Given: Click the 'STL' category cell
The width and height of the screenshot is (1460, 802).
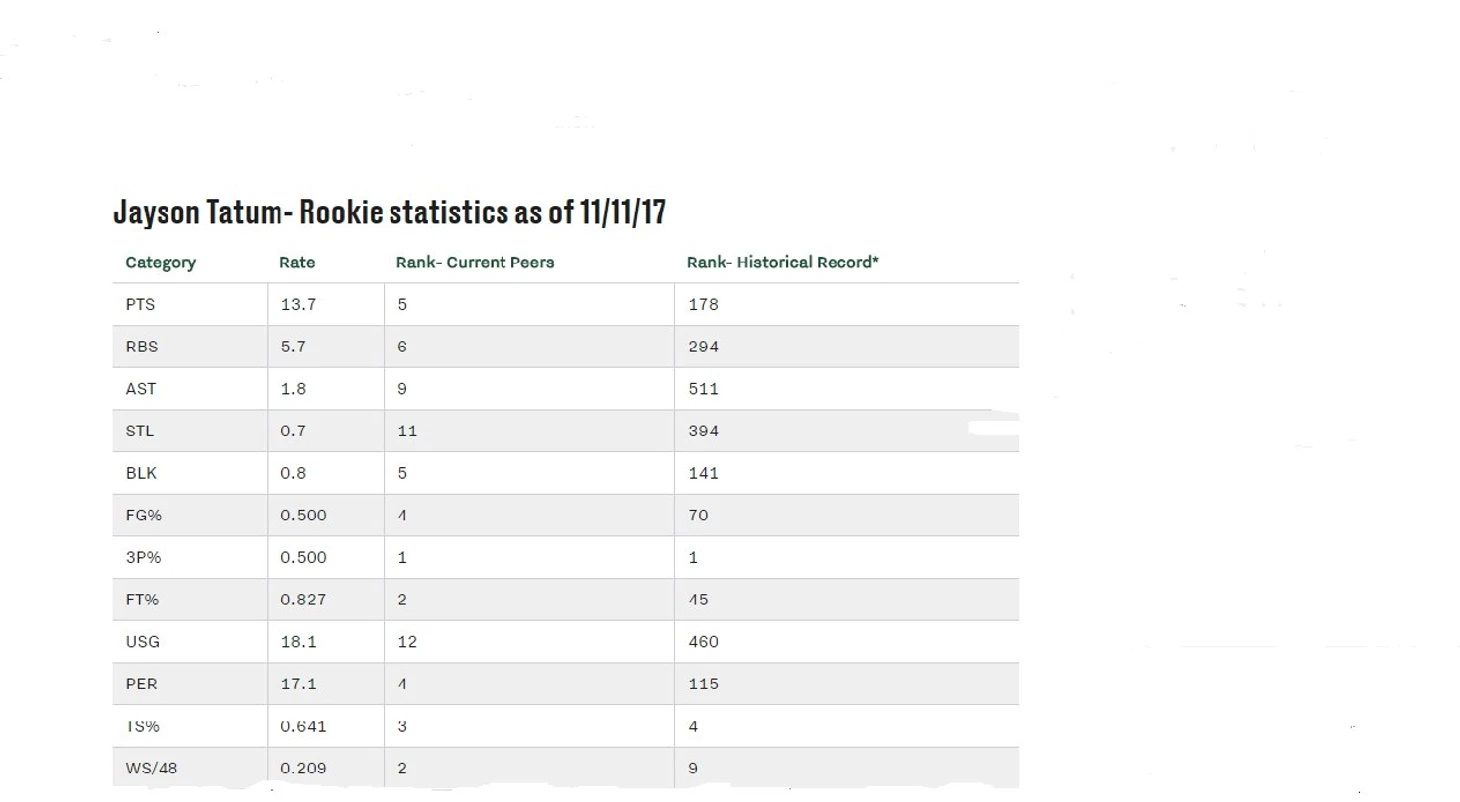Looking at the screenshot, I should pyautogui.click(x=139, y=431).
